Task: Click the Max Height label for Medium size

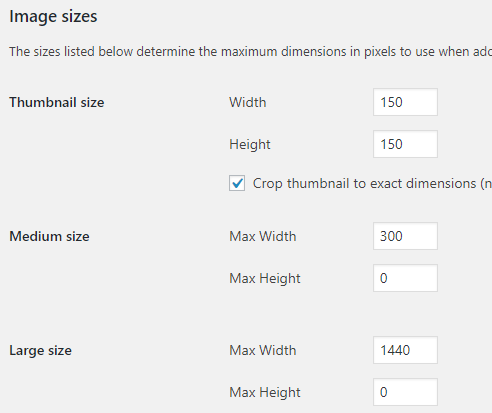Action: point(265,279)
